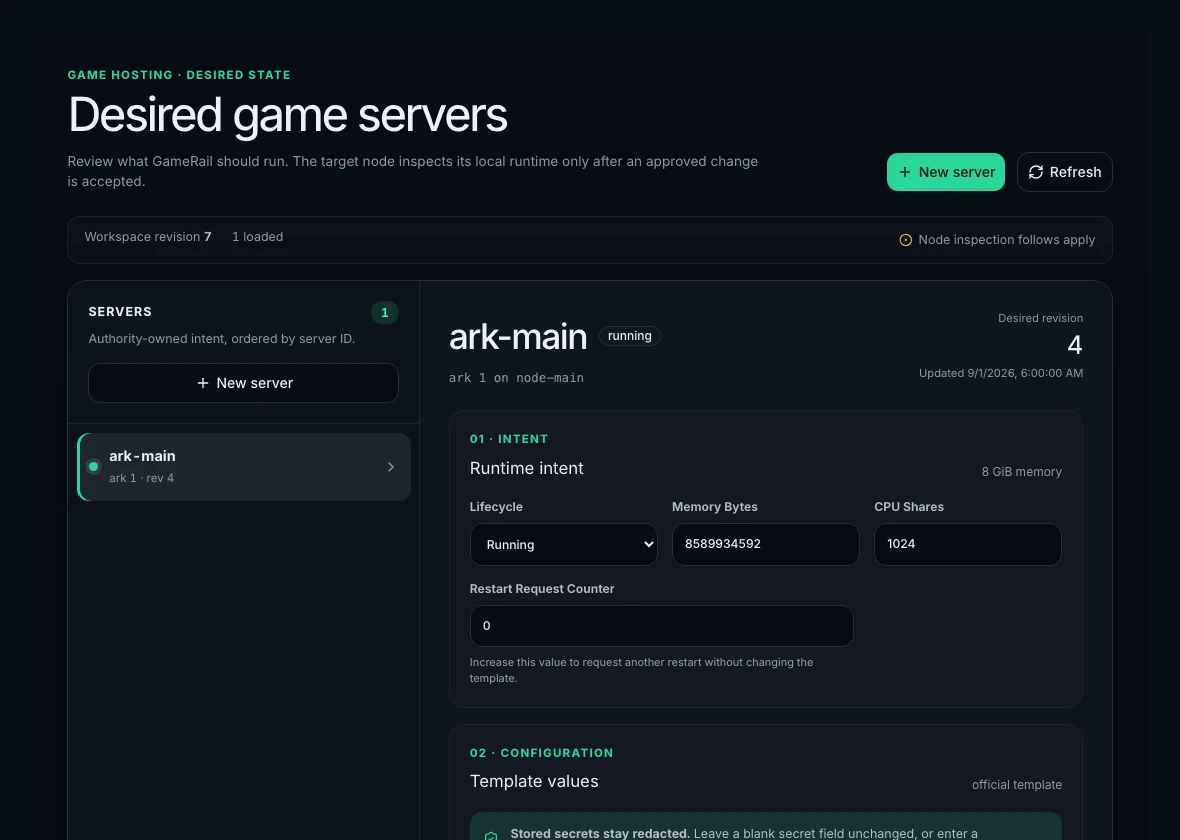
Task: Click the chevron arrow on ark-main row
Action: coord(391,467)
